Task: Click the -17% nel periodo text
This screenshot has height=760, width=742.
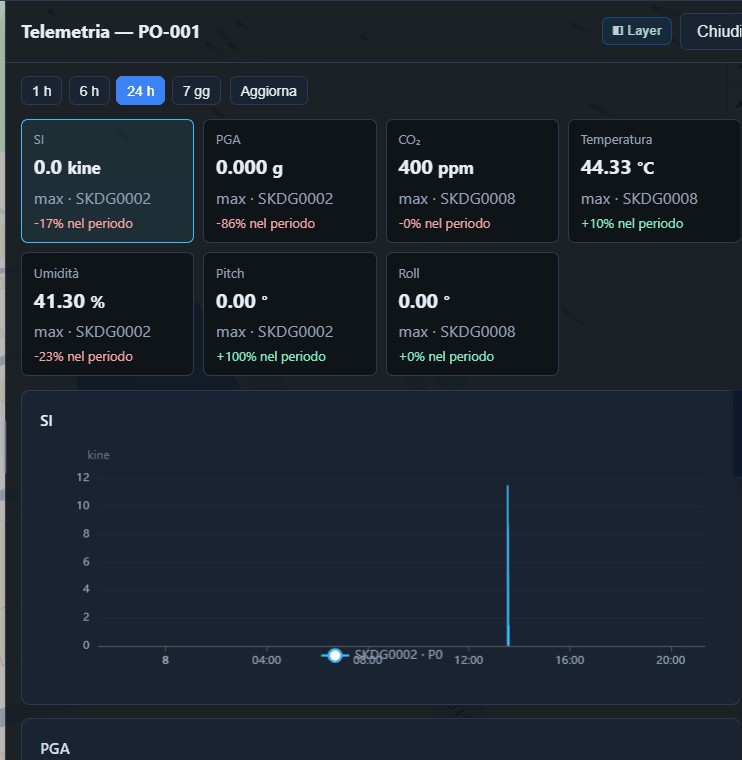Action: 83,223
